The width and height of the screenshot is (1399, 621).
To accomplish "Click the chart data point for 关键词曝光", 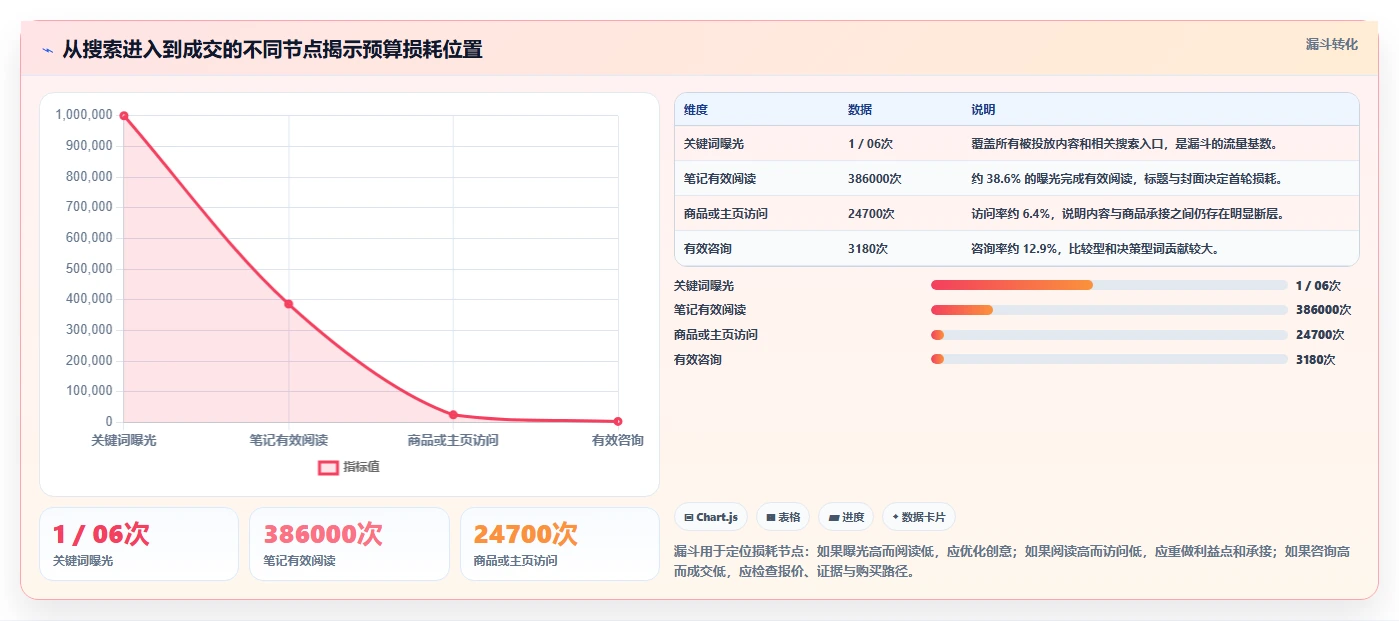I will coord(124,116).
